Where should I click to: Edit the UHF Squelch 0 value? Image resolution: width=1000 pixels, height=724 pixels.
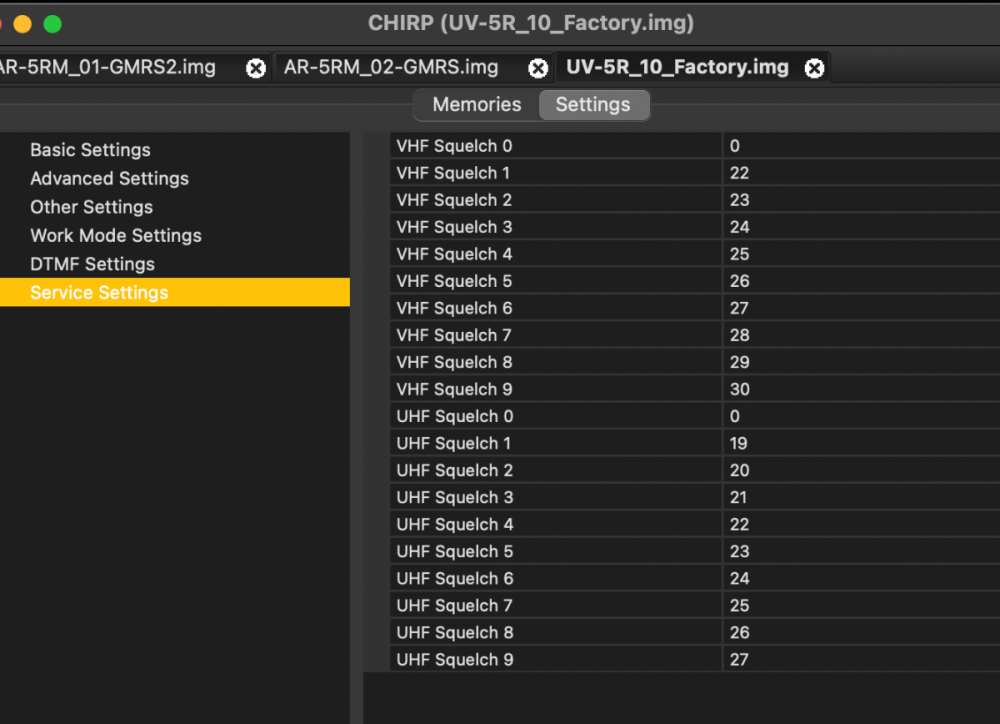860,416
